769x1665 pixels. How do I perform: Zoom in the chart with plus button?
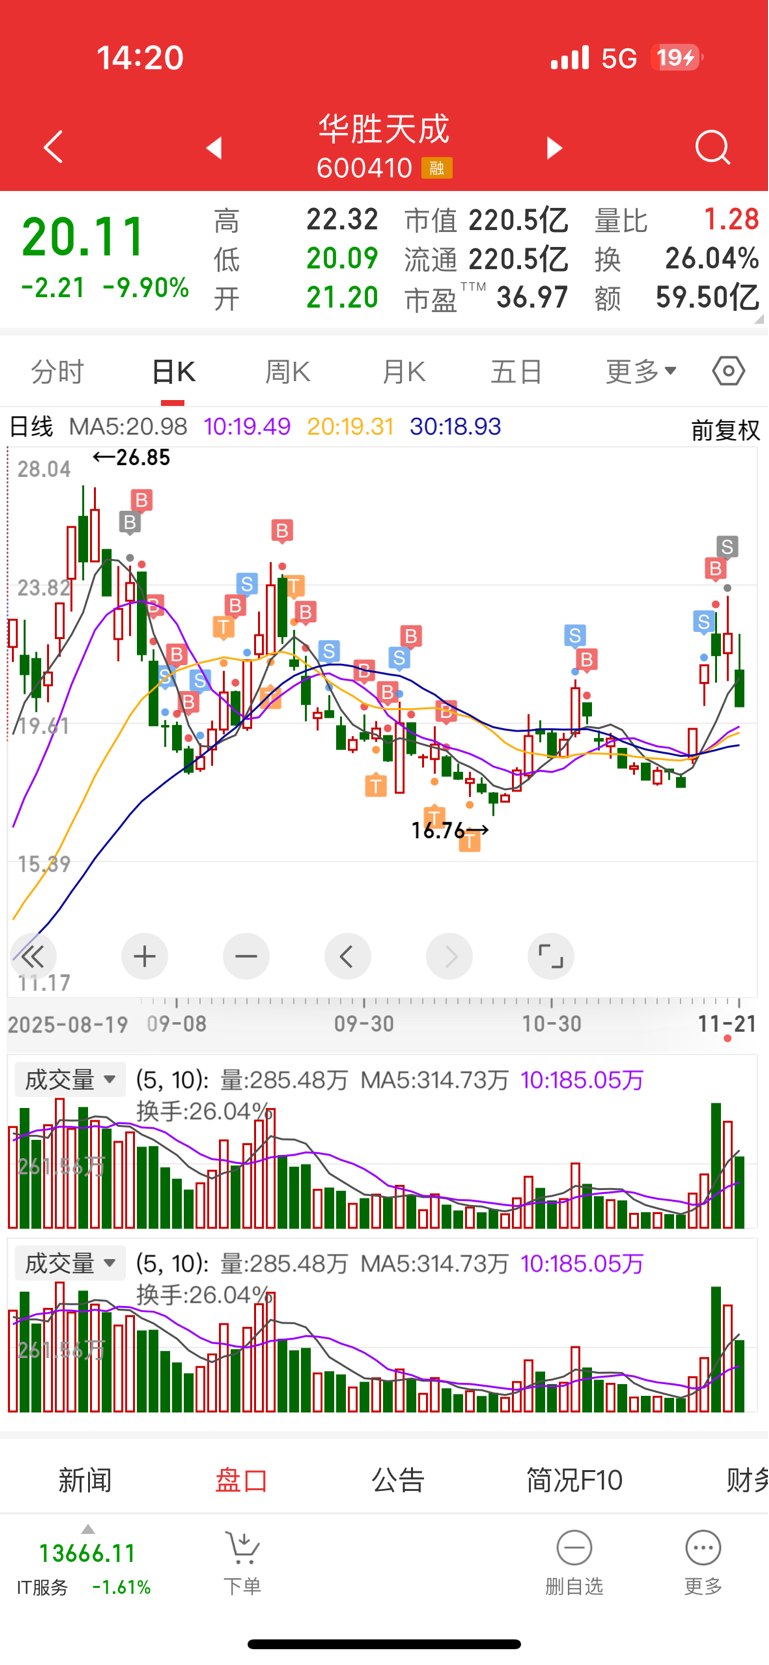coord(145,957)
